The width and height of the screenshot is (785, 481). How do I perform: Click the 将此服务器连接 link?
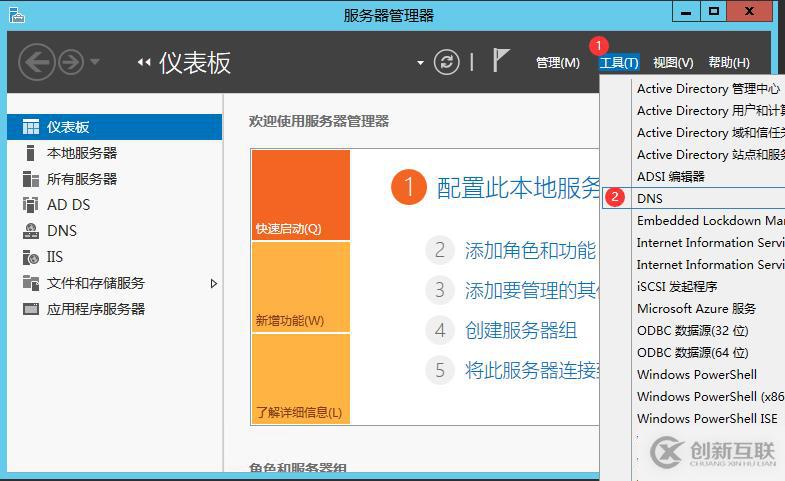[x=532, y=370]
